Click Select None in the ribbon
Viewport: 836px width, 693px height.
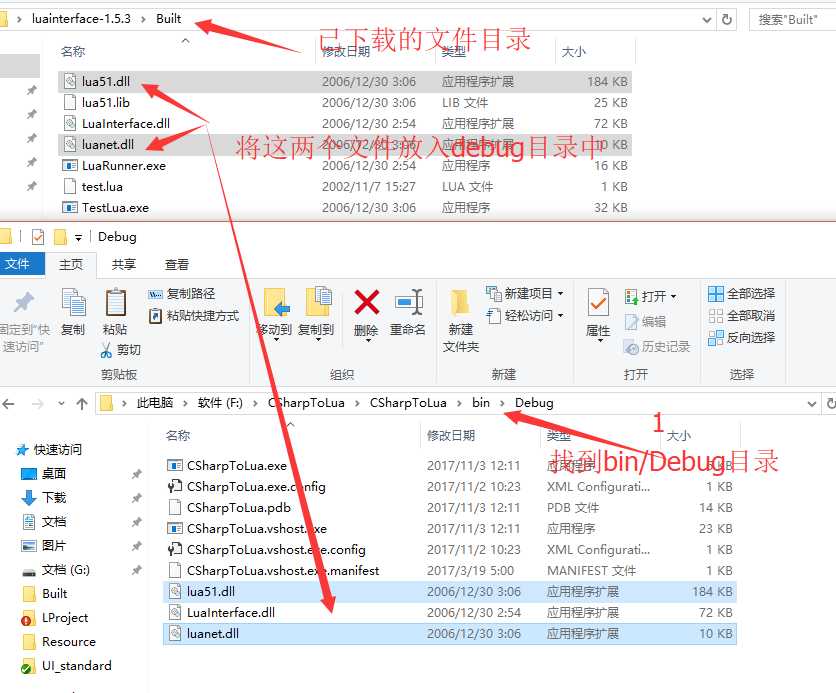742,316
